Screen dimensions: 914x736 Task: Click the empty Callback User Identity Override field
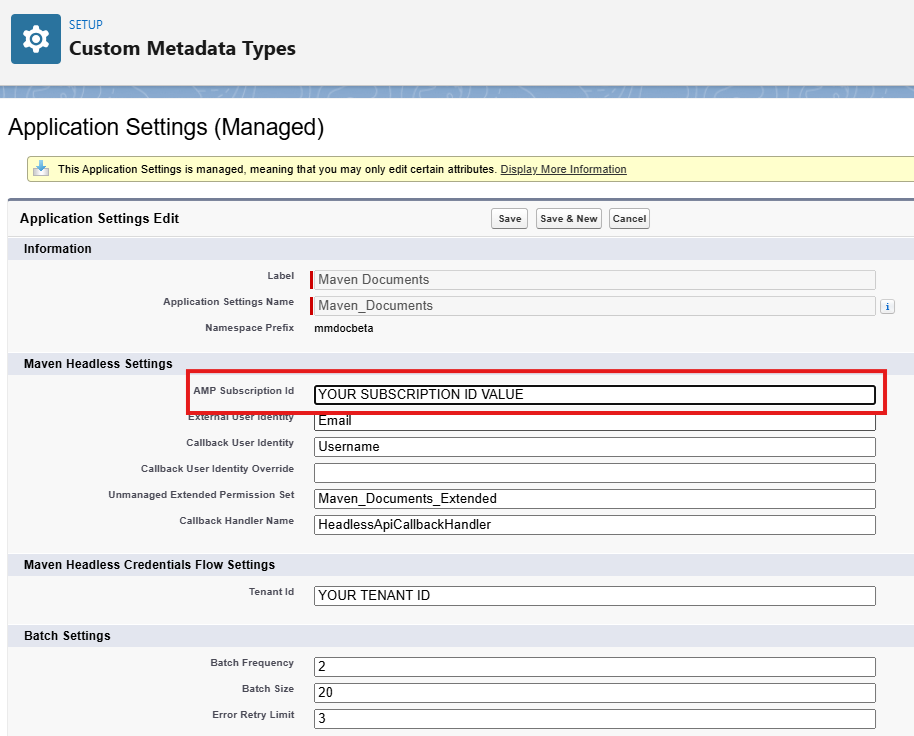coord(594,473)
